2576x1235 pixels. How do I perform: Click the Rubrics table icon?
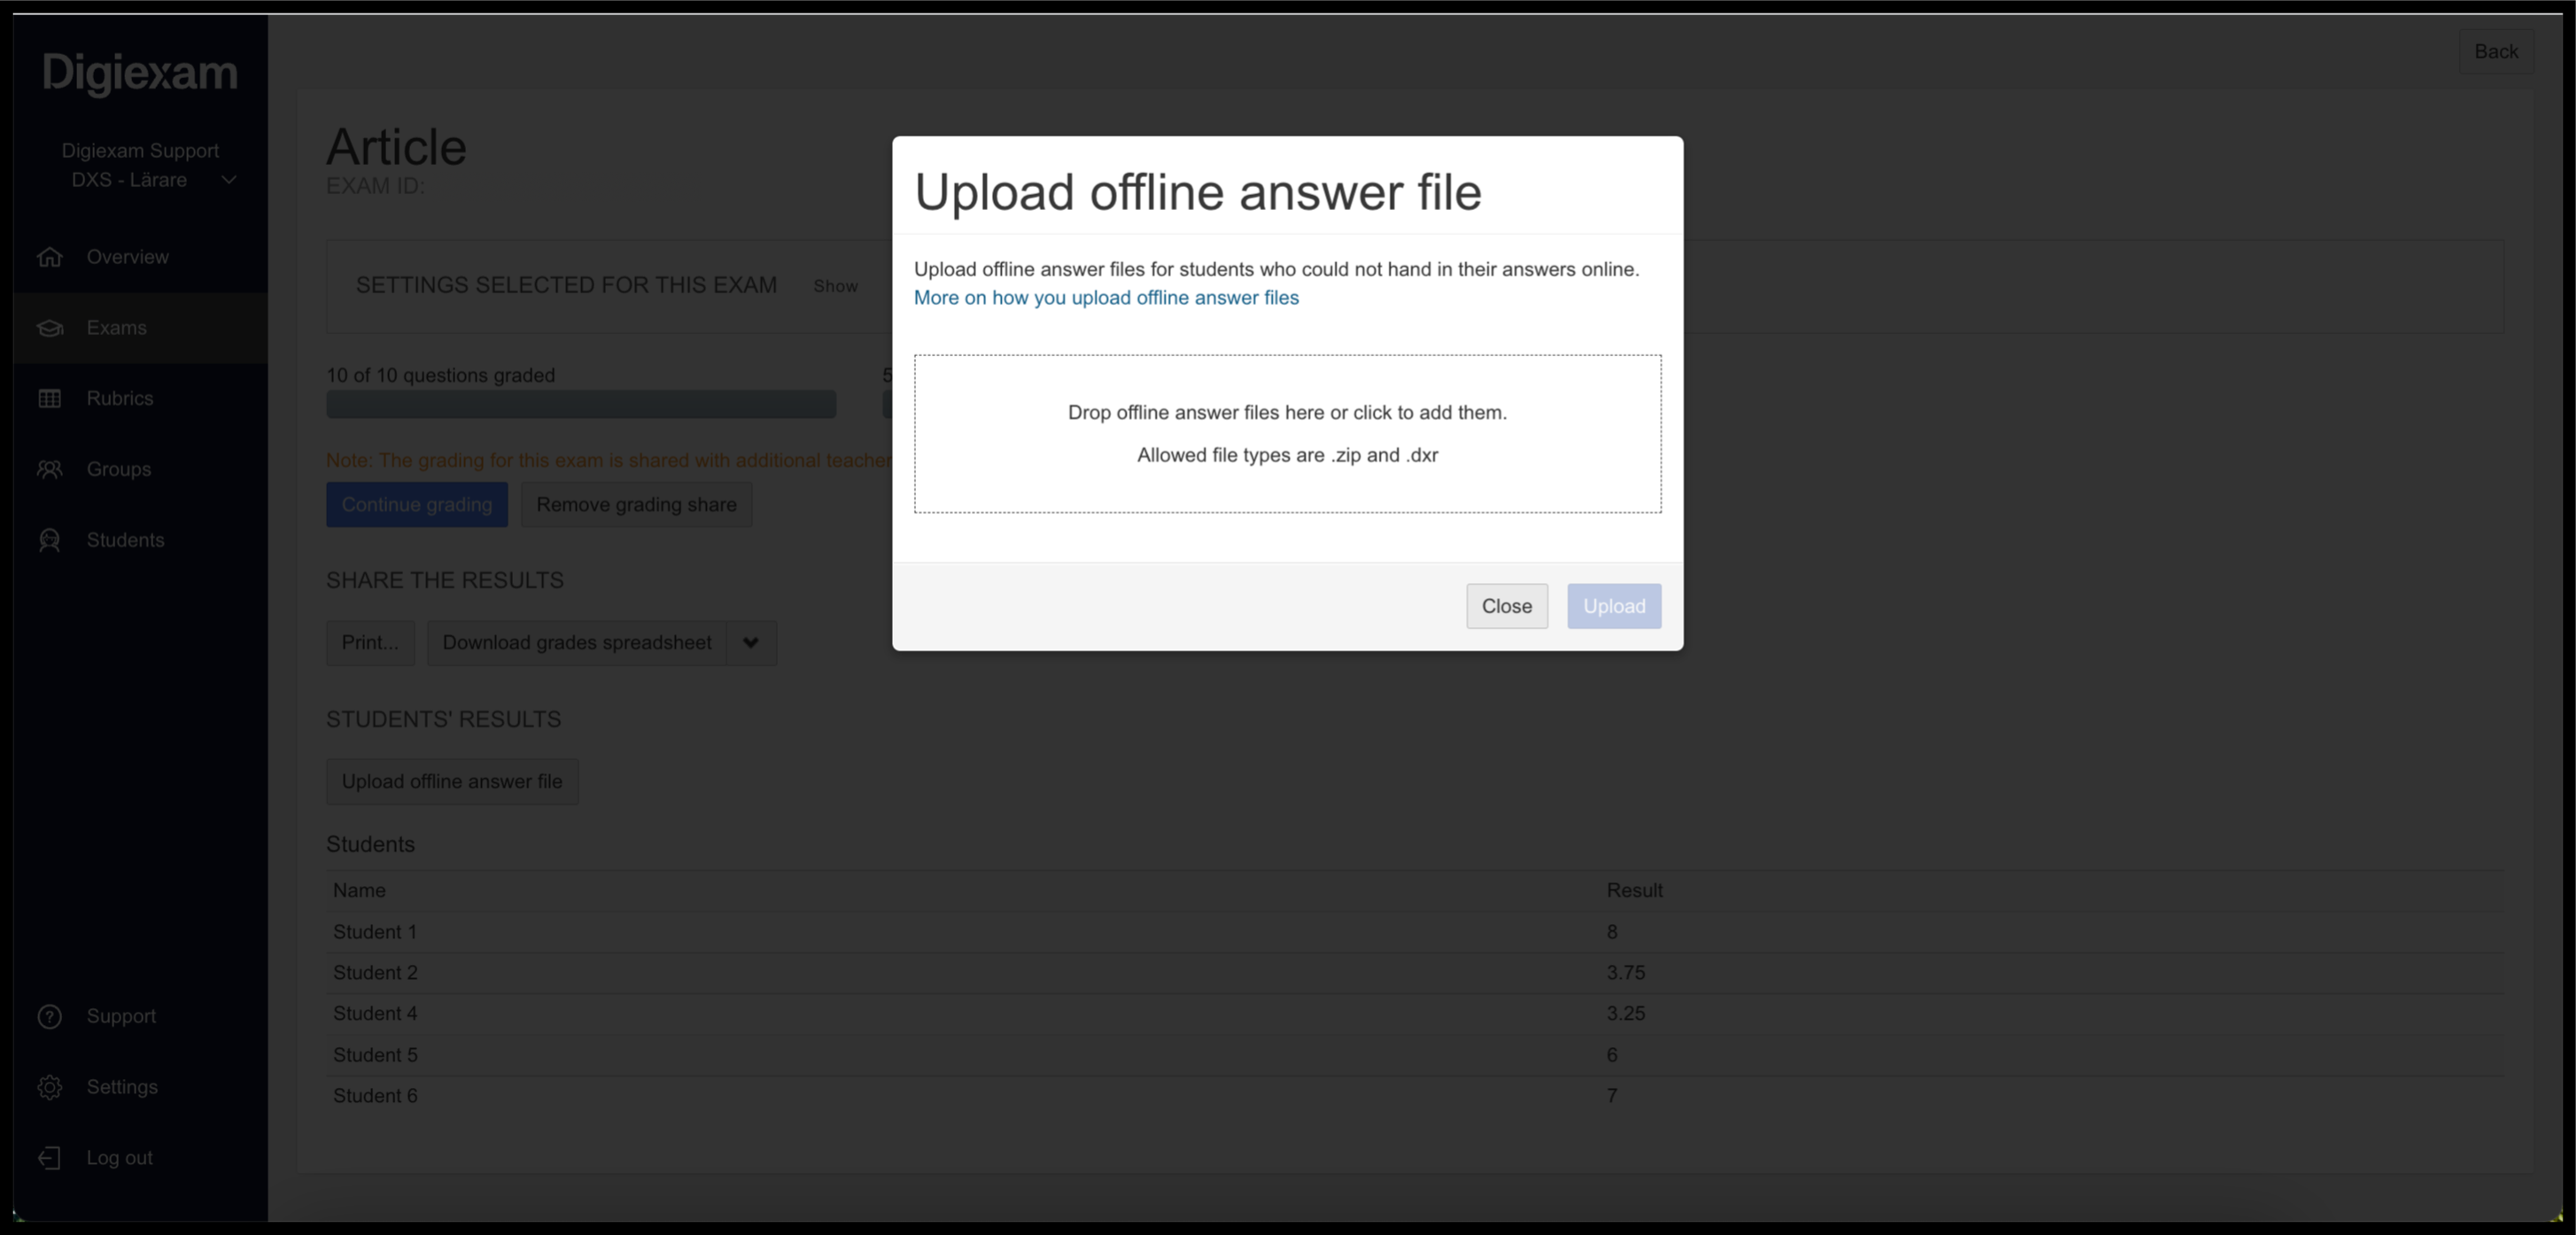49,398
